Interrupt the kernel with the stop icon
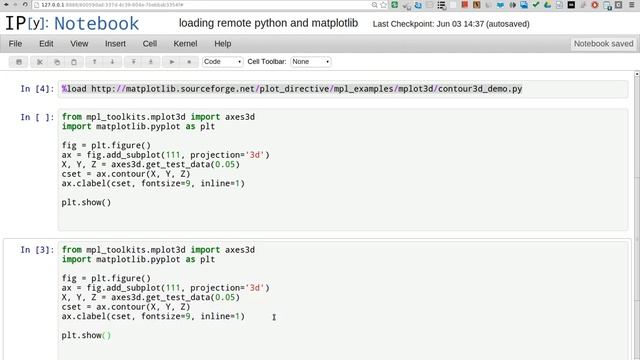Image resolution: width=640 pixels, height=360 pixels. pyautogui.click(x=189, y=62)
